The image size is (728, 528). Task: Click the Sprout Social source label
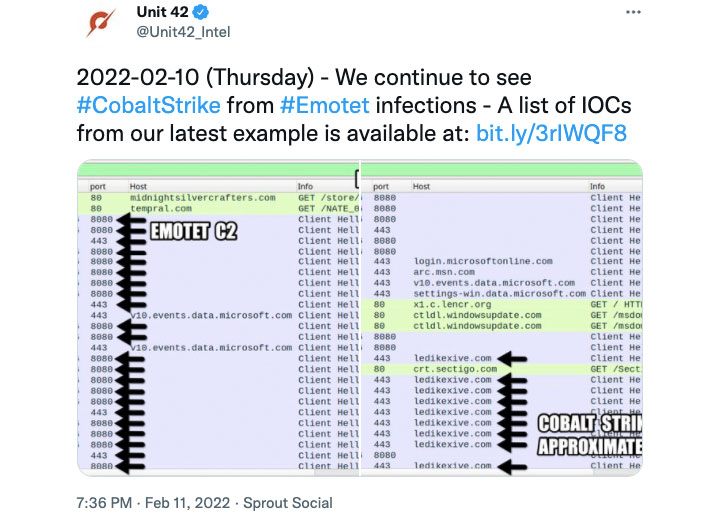[286, 503]
